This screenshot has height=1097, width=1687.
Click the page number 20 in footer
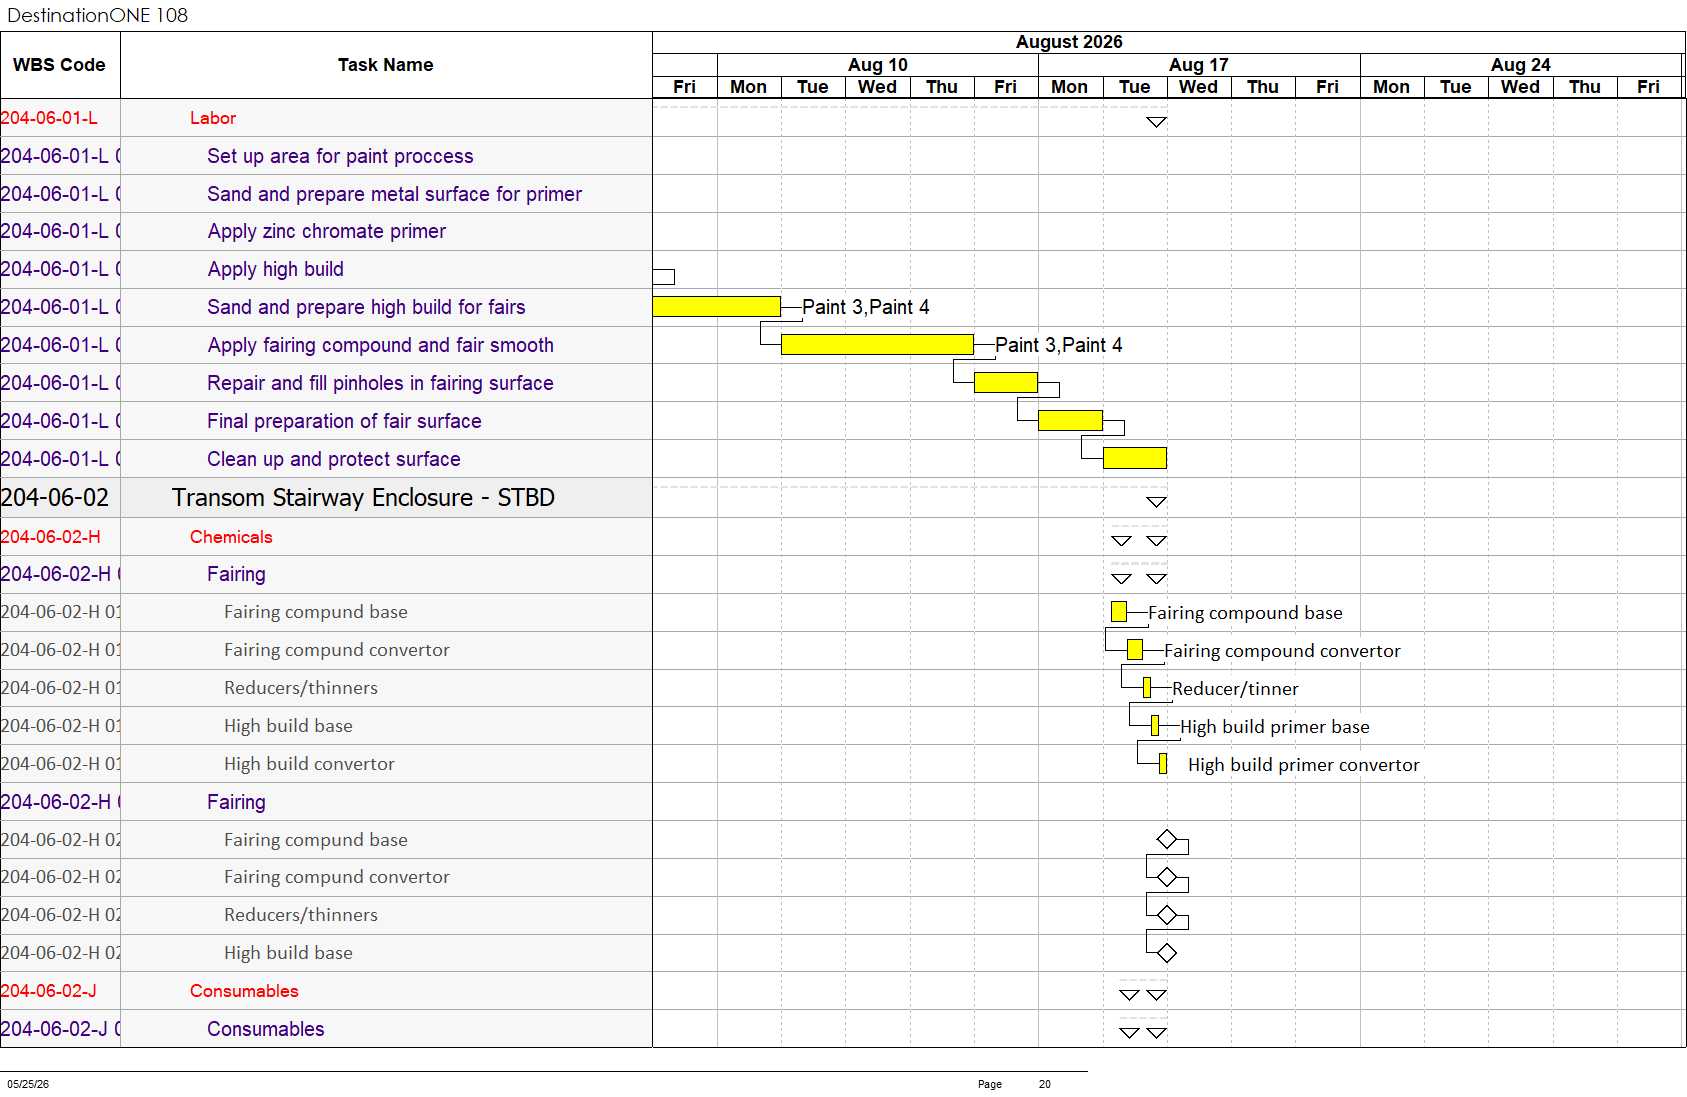point(1045,1084)
